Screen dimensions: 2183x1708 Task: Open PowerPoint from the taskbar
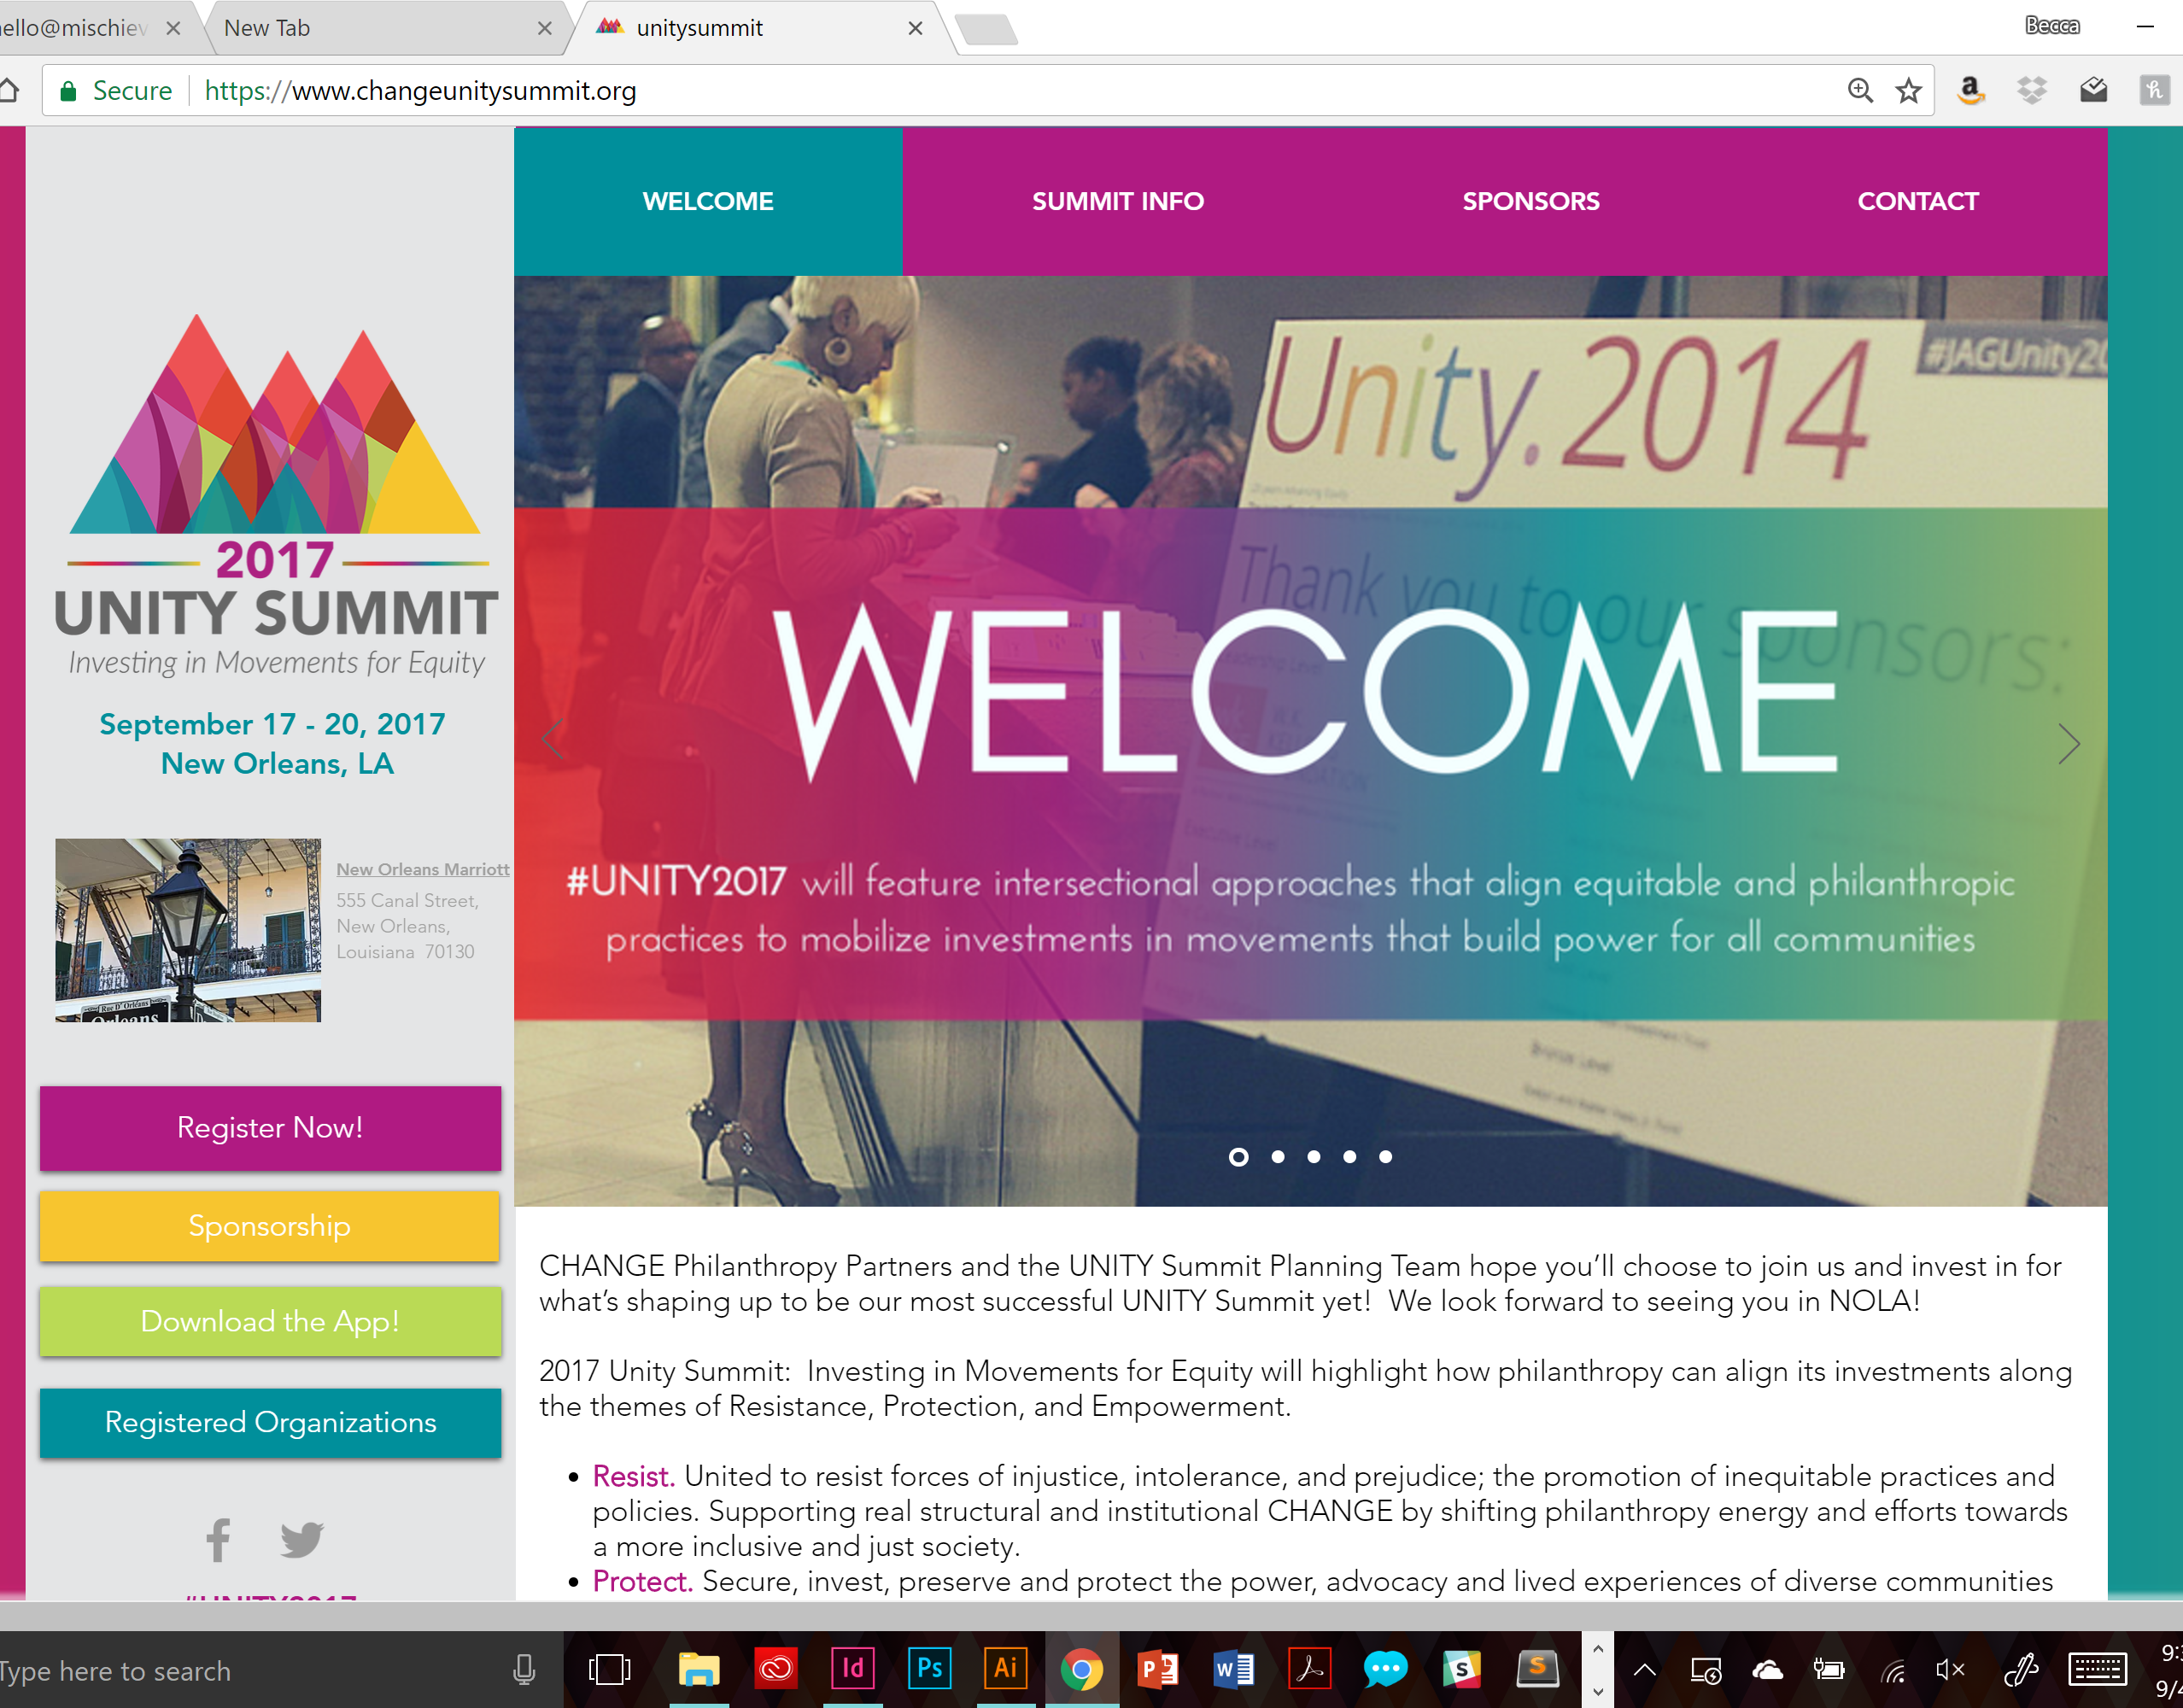(x=1158, y=1669)
